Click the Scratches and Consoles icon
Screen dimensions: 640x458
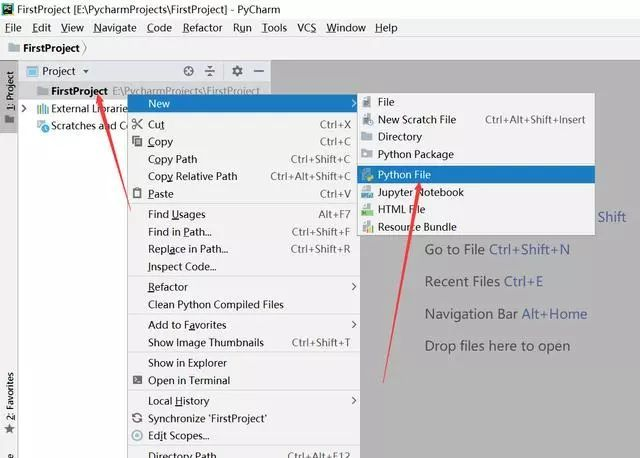43,126
